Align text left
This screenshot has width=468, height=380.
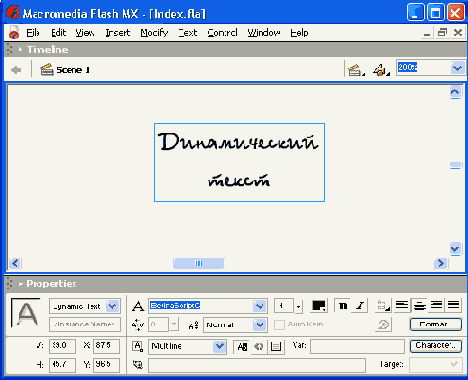pos(402,305)
